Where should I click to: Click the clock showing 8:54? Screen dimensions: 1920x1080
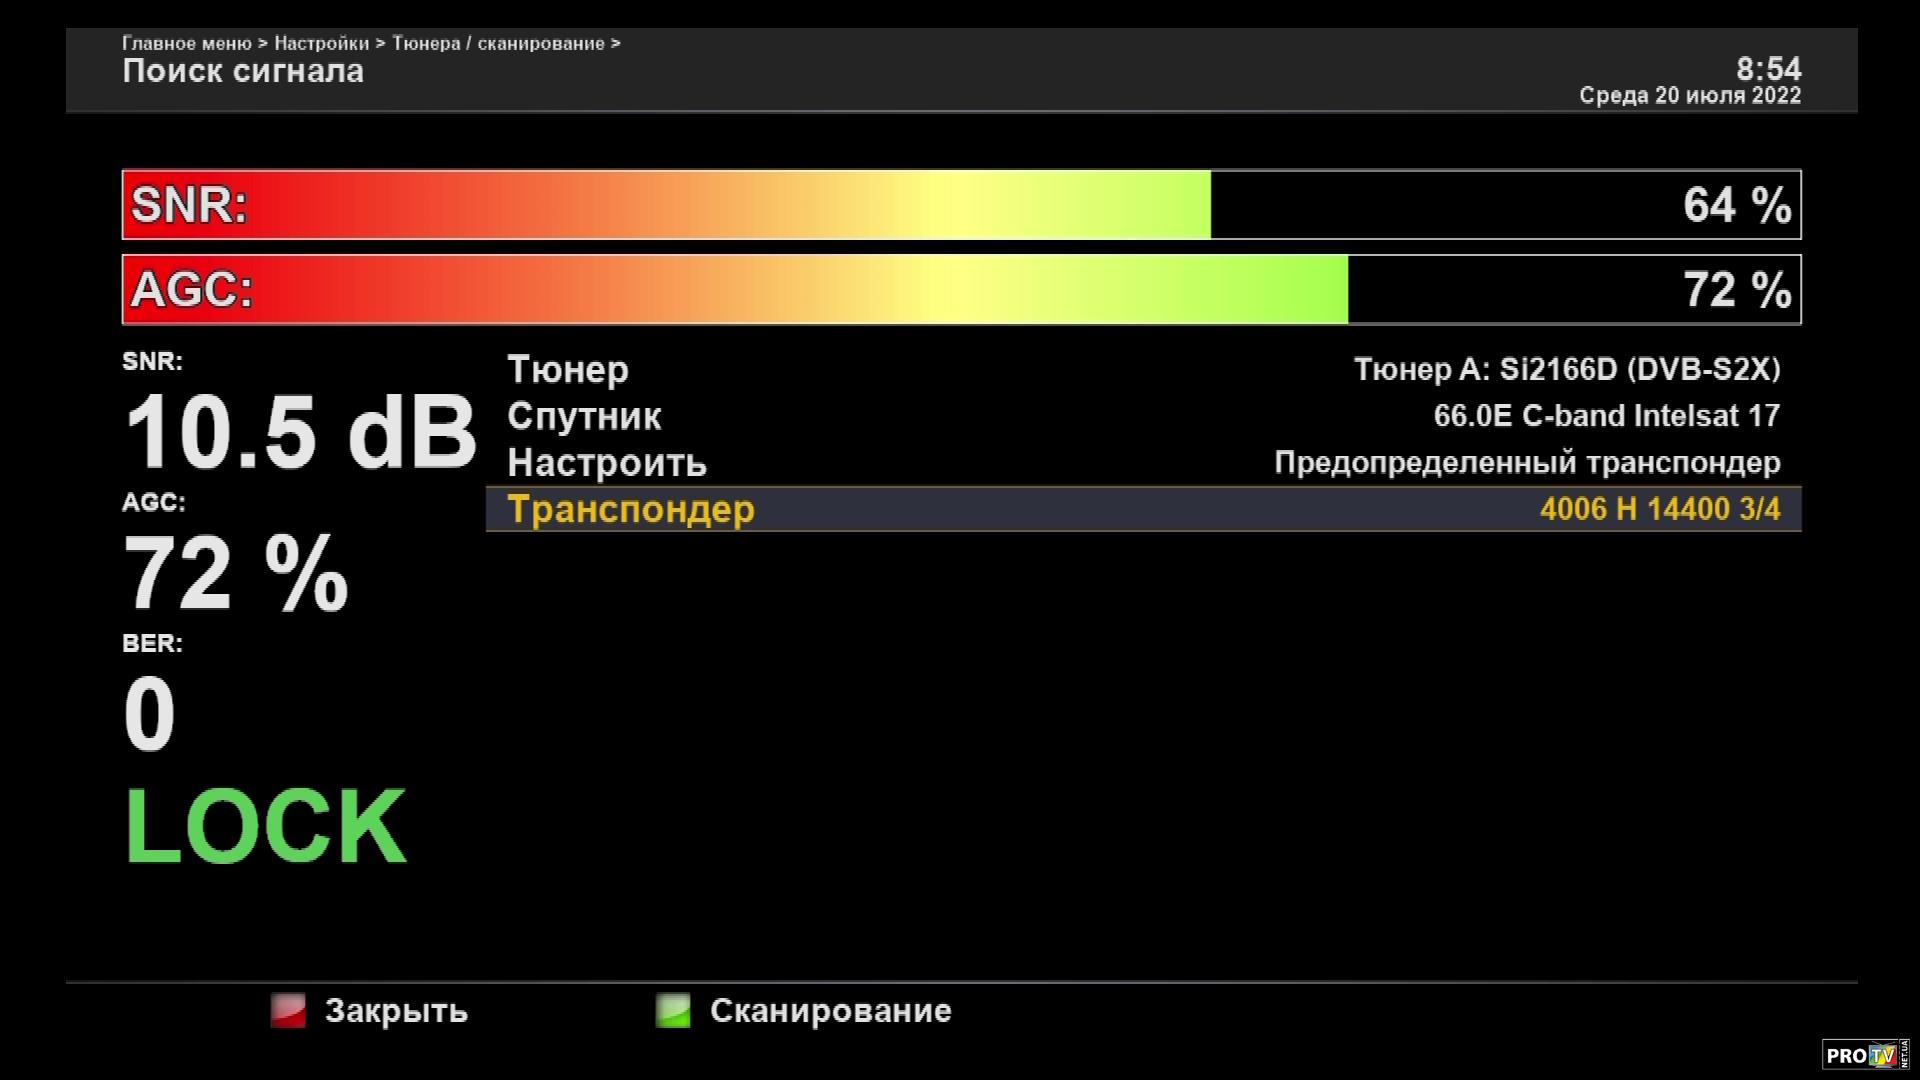1768,68
